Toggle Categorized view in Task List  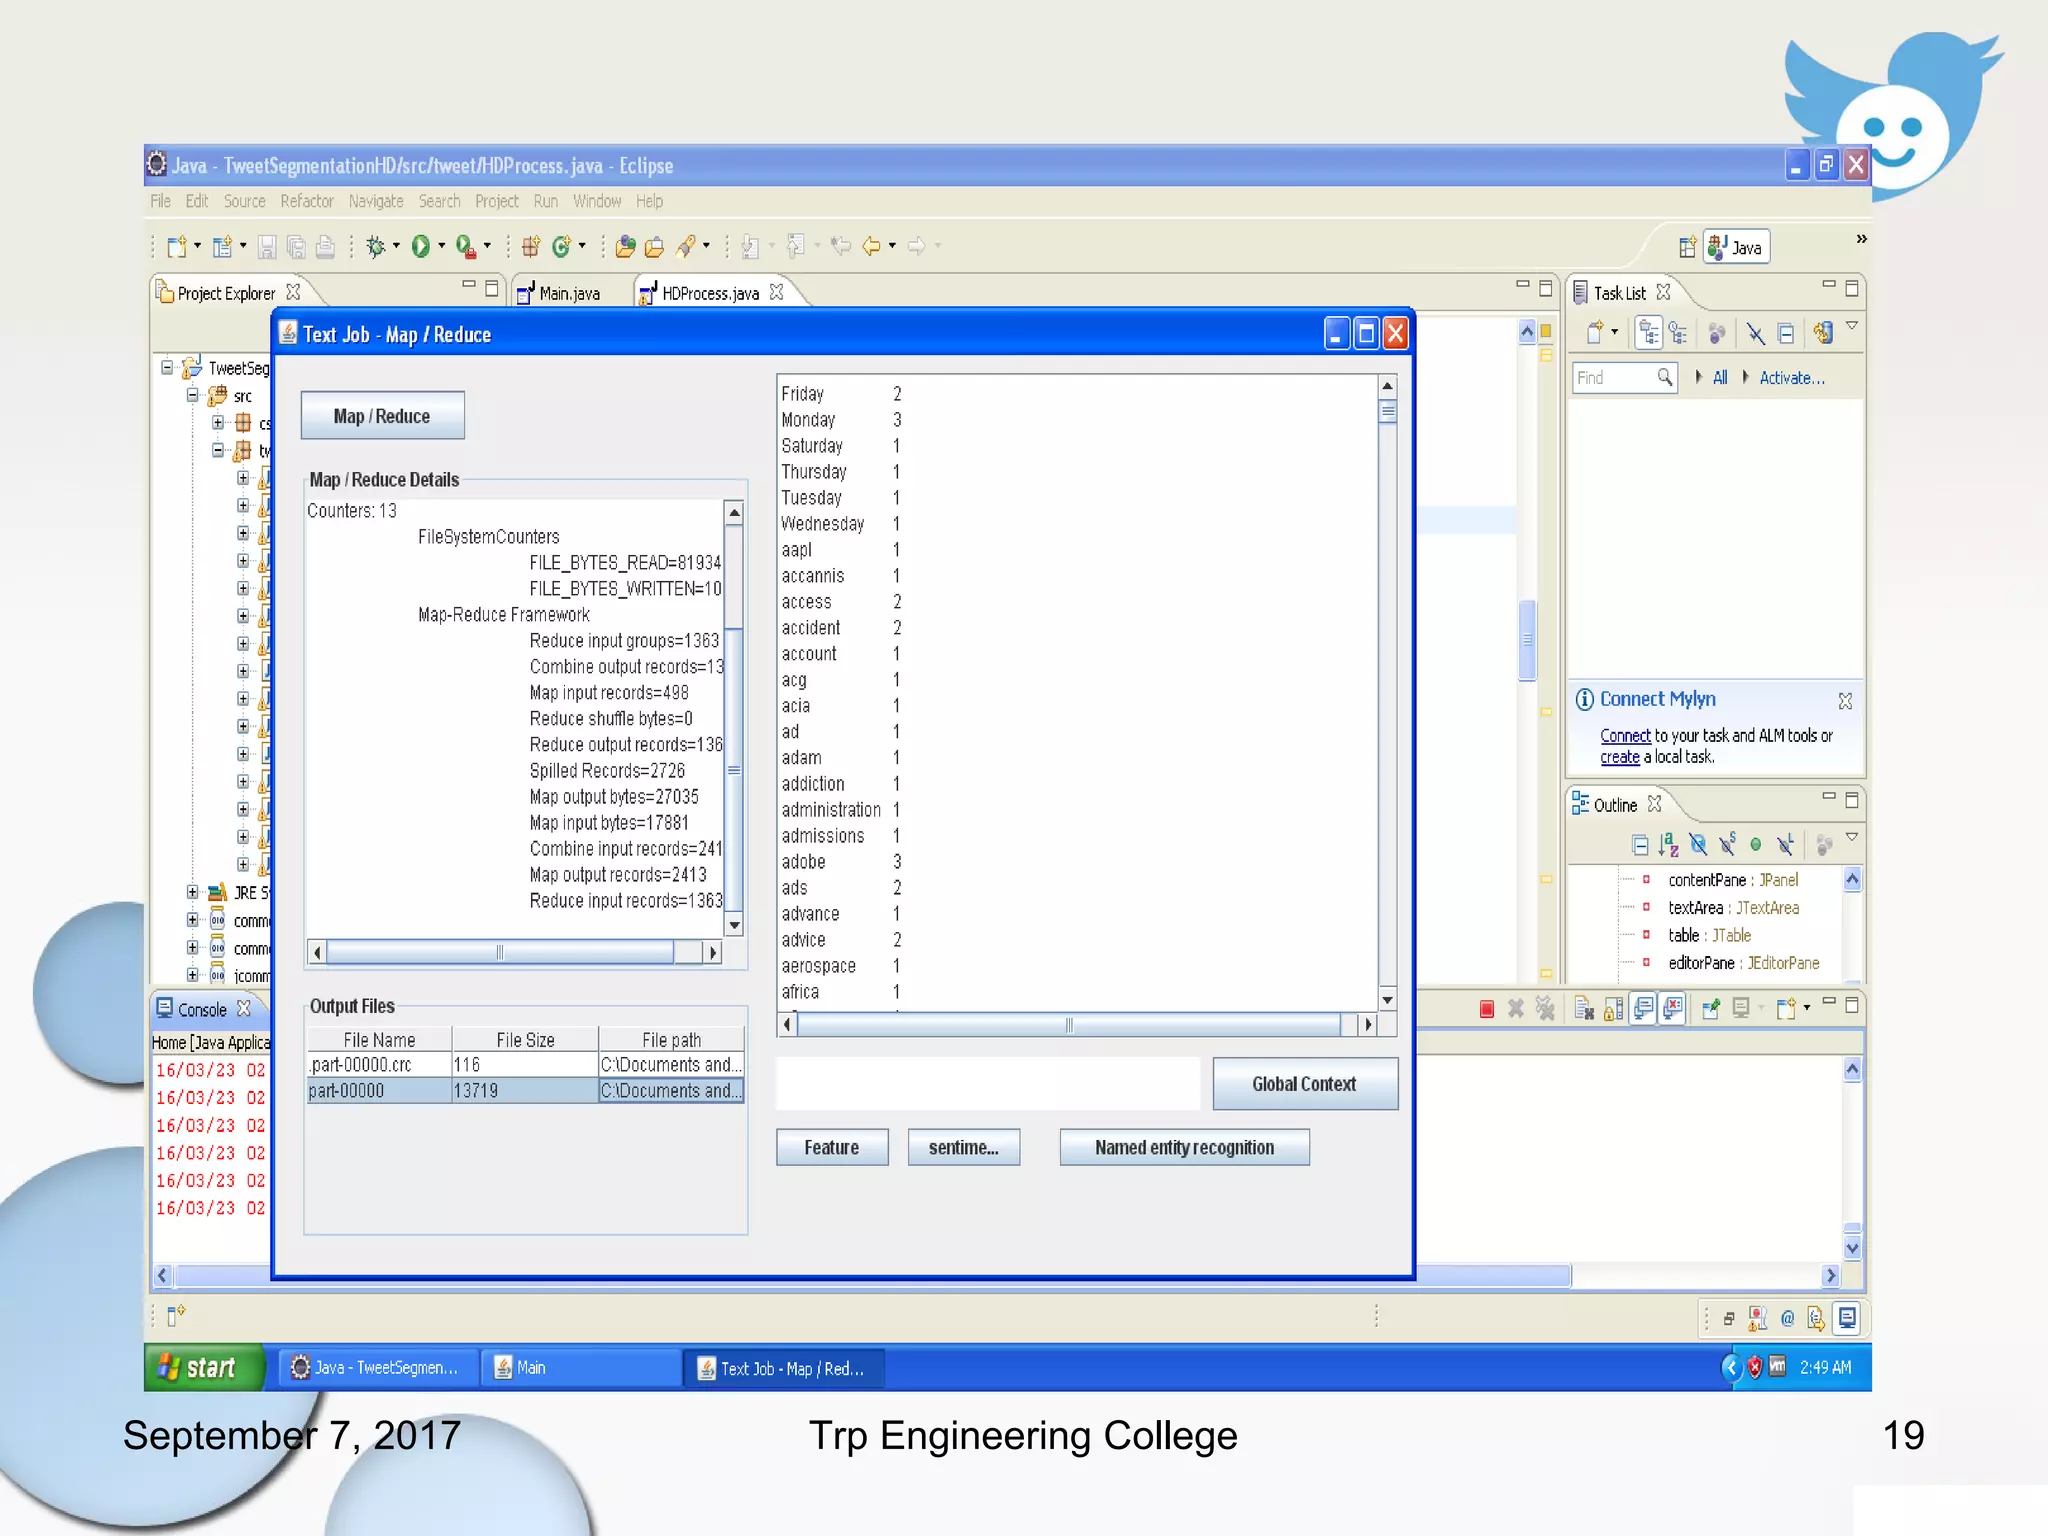click(1649, 333)
